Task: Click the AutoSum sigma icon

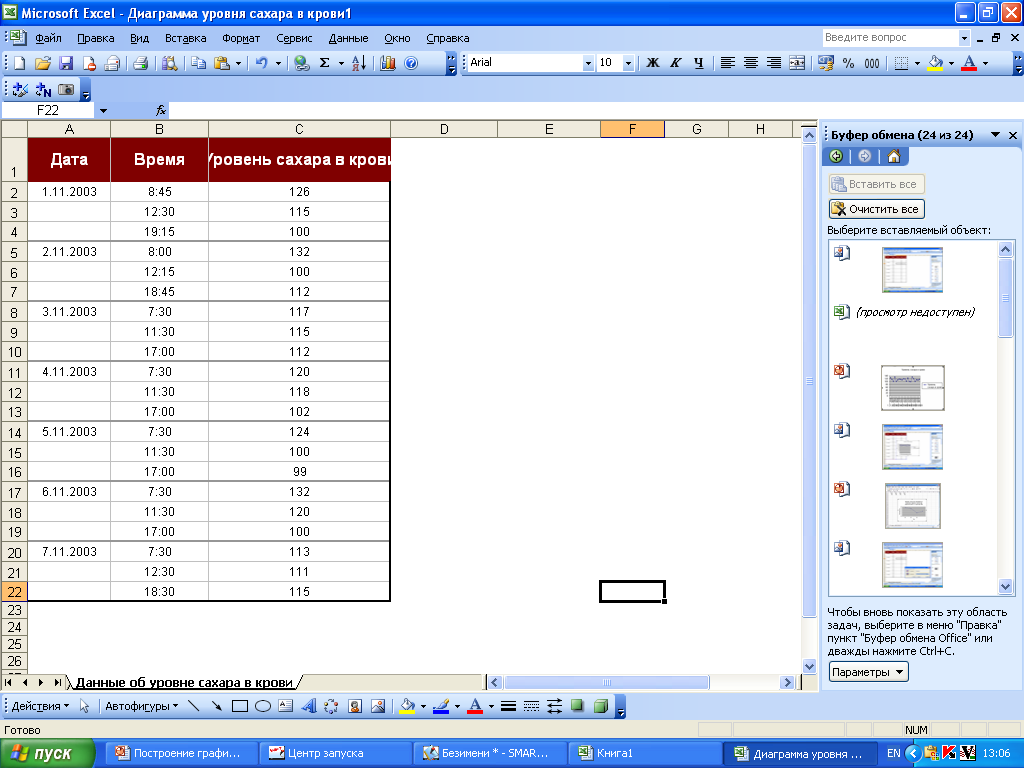Action: point(324,63)
